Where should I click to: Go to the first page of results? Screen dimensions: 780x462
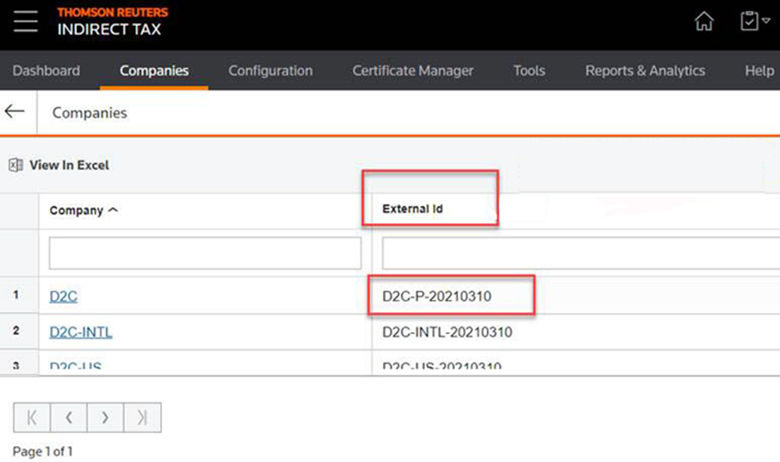coord(32,418)
